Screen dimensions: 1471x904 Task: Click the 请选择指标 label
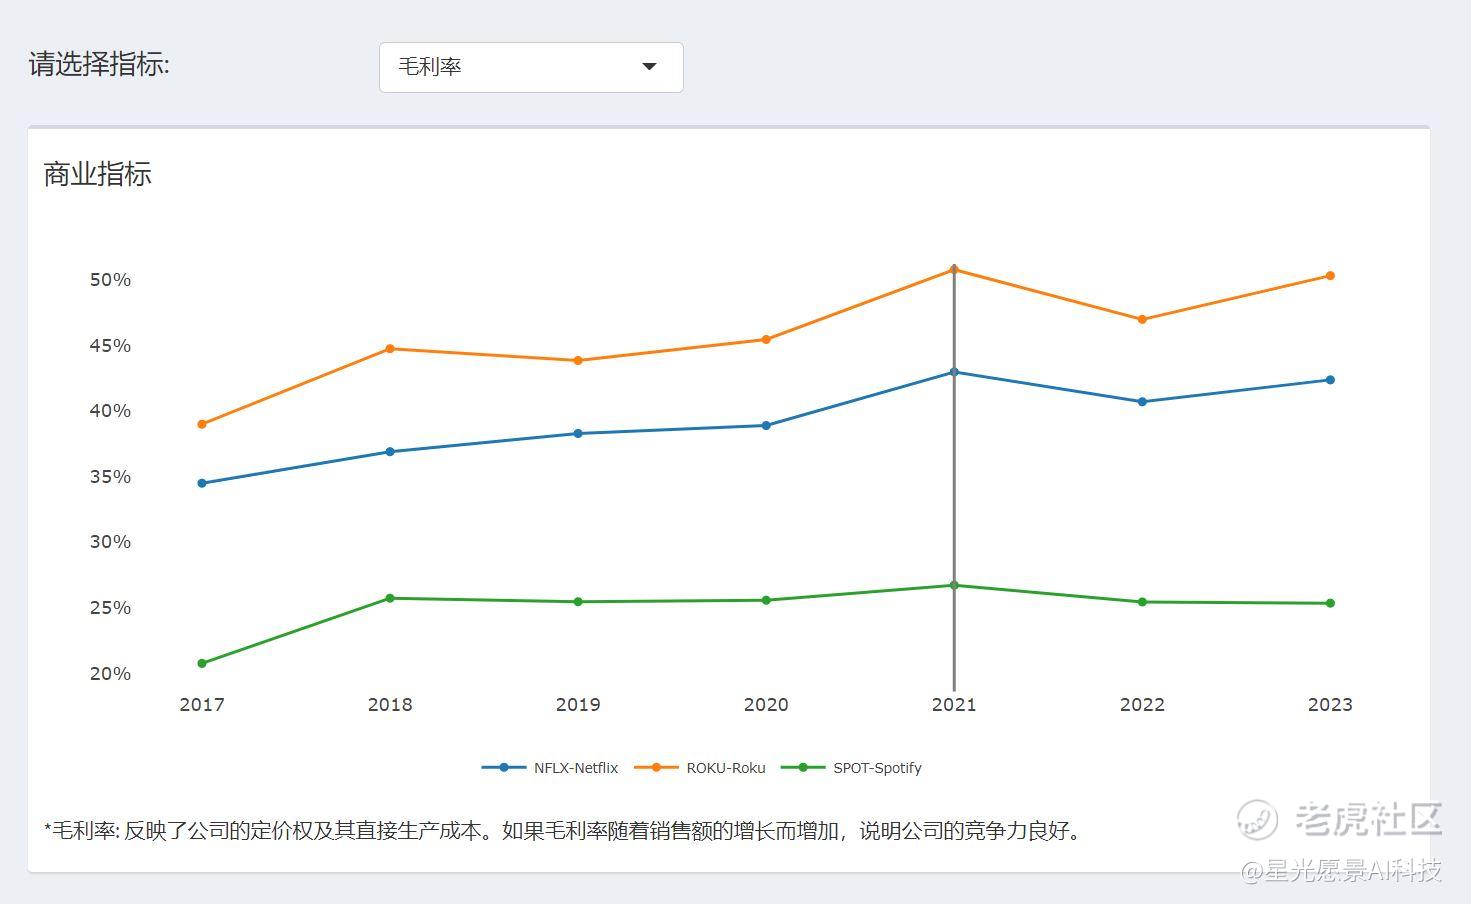[100, 65]
